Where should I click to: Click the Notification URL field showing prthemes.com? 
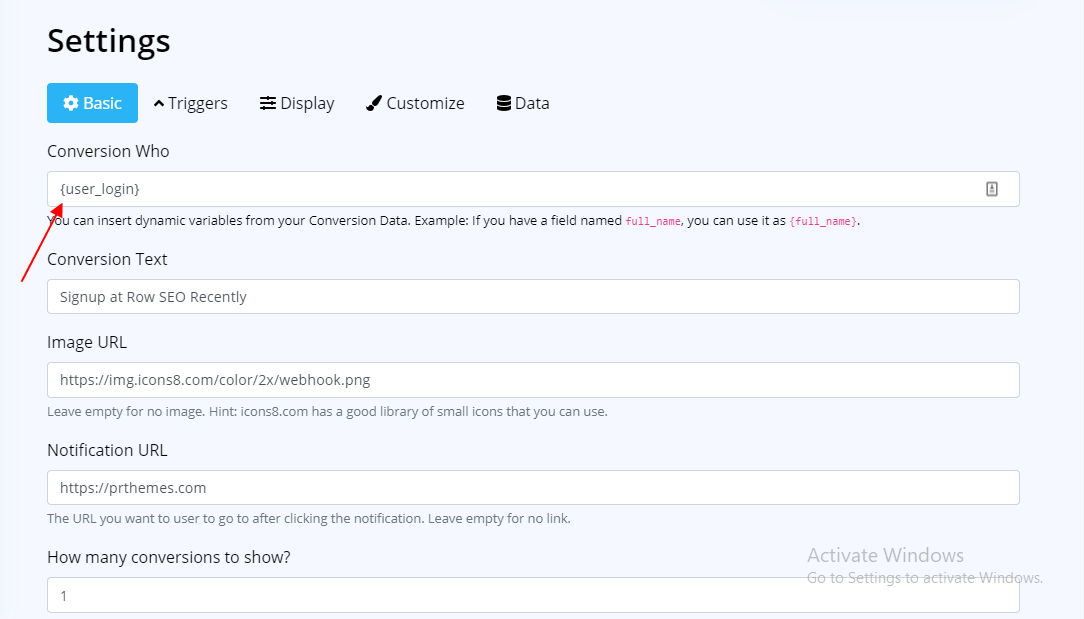tap(533, 488)
